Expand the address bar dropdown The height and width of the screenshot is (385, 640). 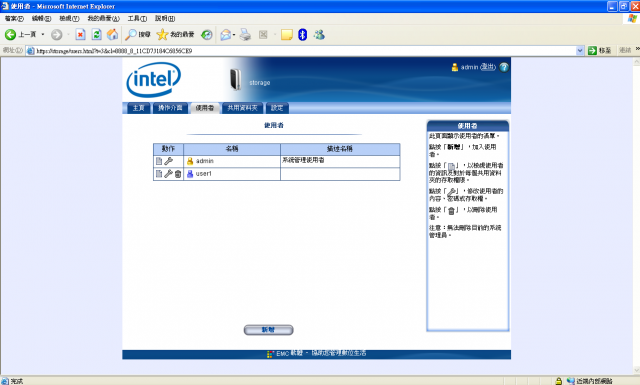[x=580, y=51]
